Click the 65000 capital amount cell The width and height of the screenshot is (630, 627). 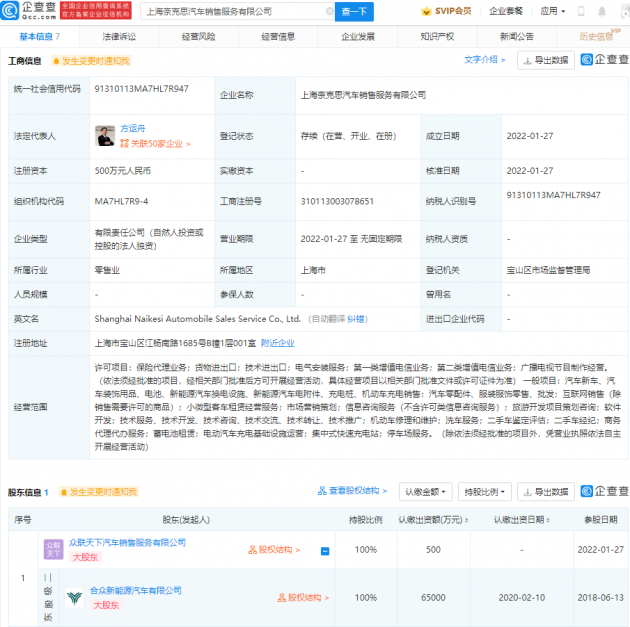[433, 598]
